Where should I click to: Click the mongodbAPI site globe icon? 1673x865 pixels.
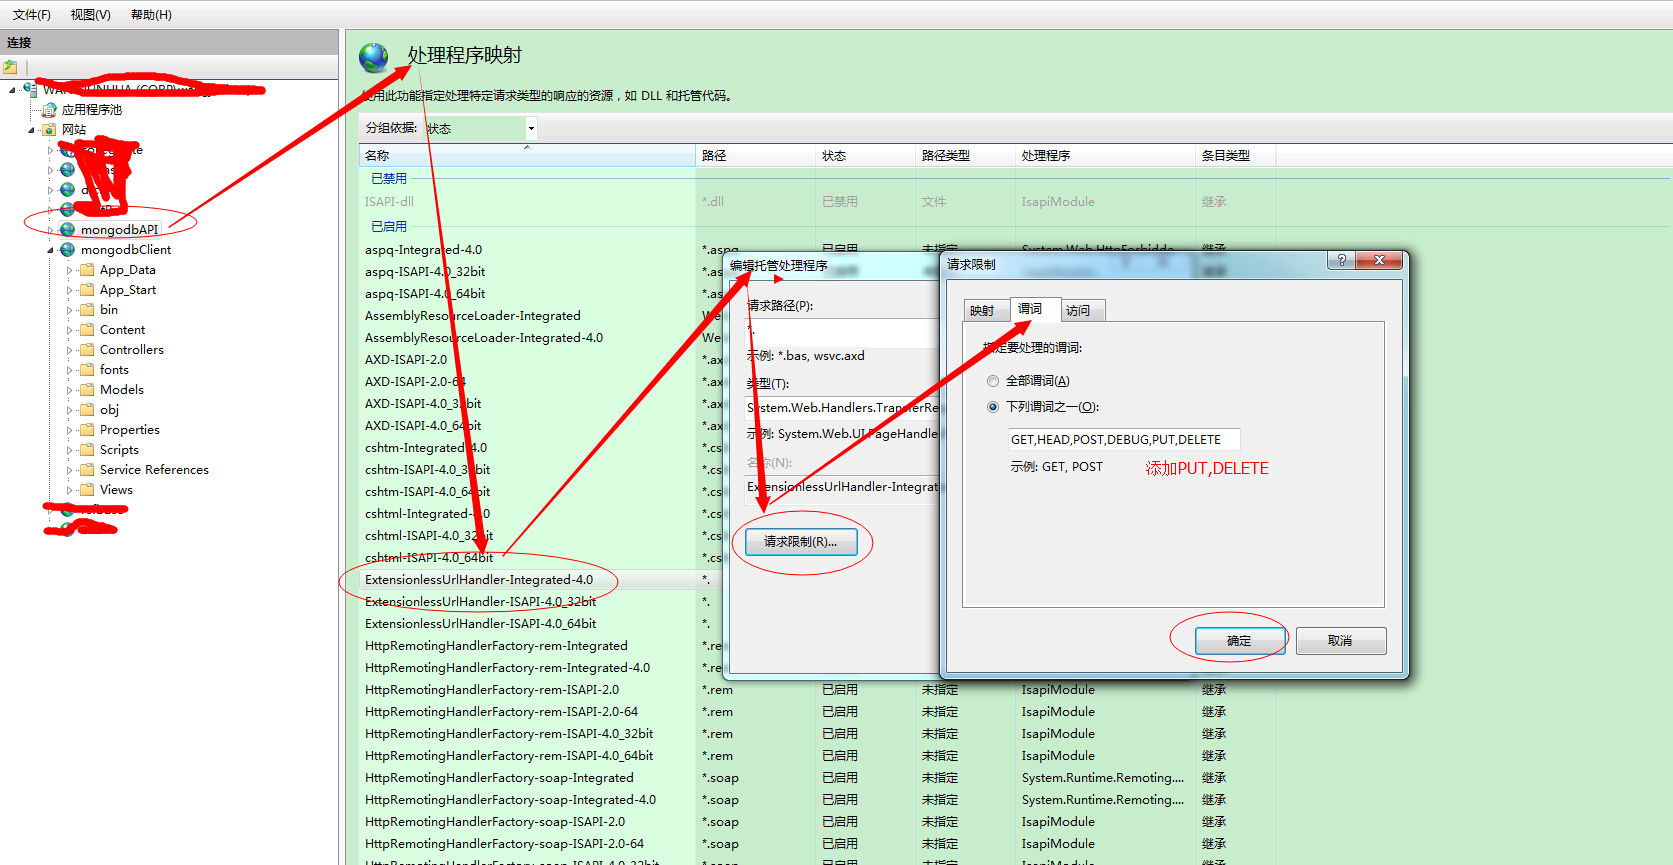click(x=68, y=230)
